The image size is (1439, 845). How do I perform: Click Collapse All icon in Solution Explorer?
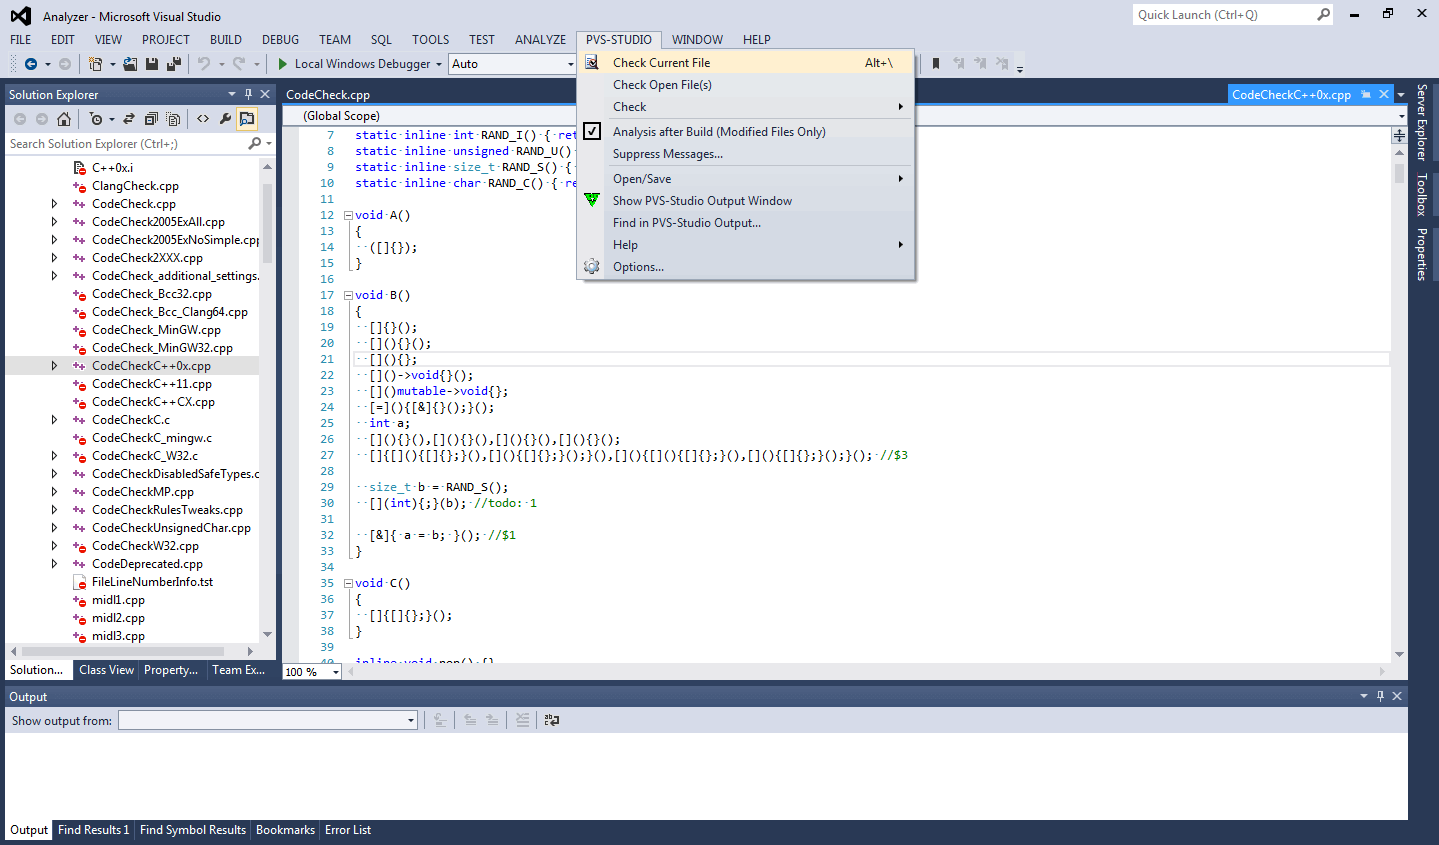point(151,119)
